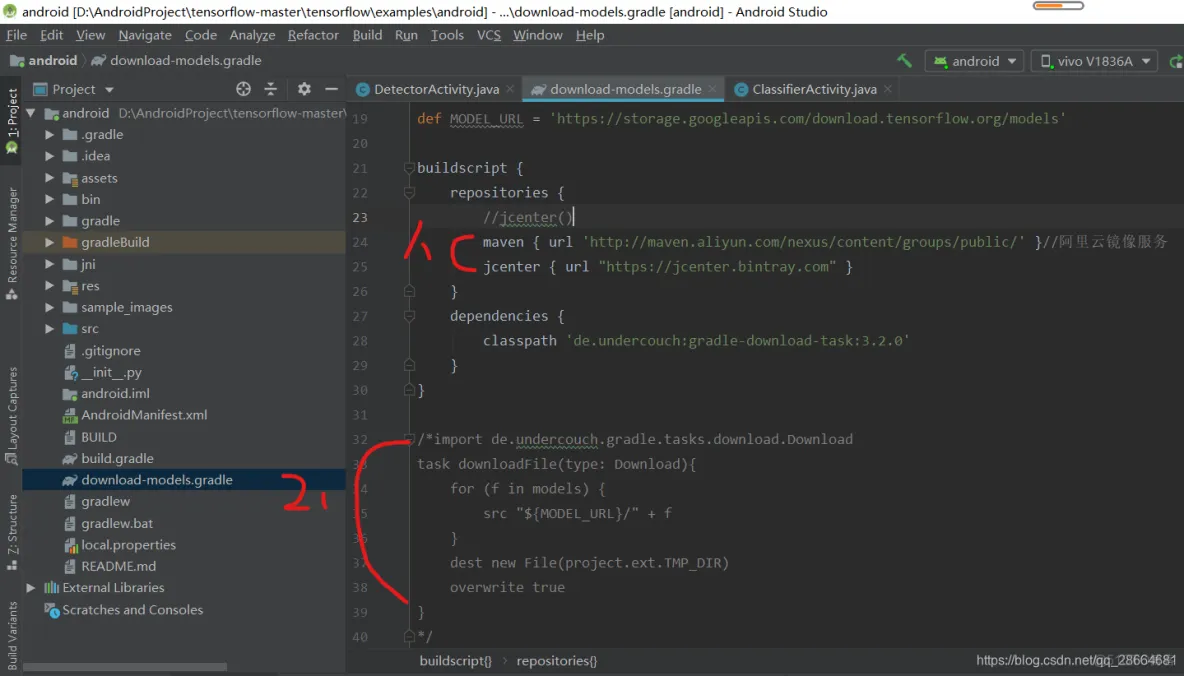Expand the src folder
1184x676 pixels.
49,329
